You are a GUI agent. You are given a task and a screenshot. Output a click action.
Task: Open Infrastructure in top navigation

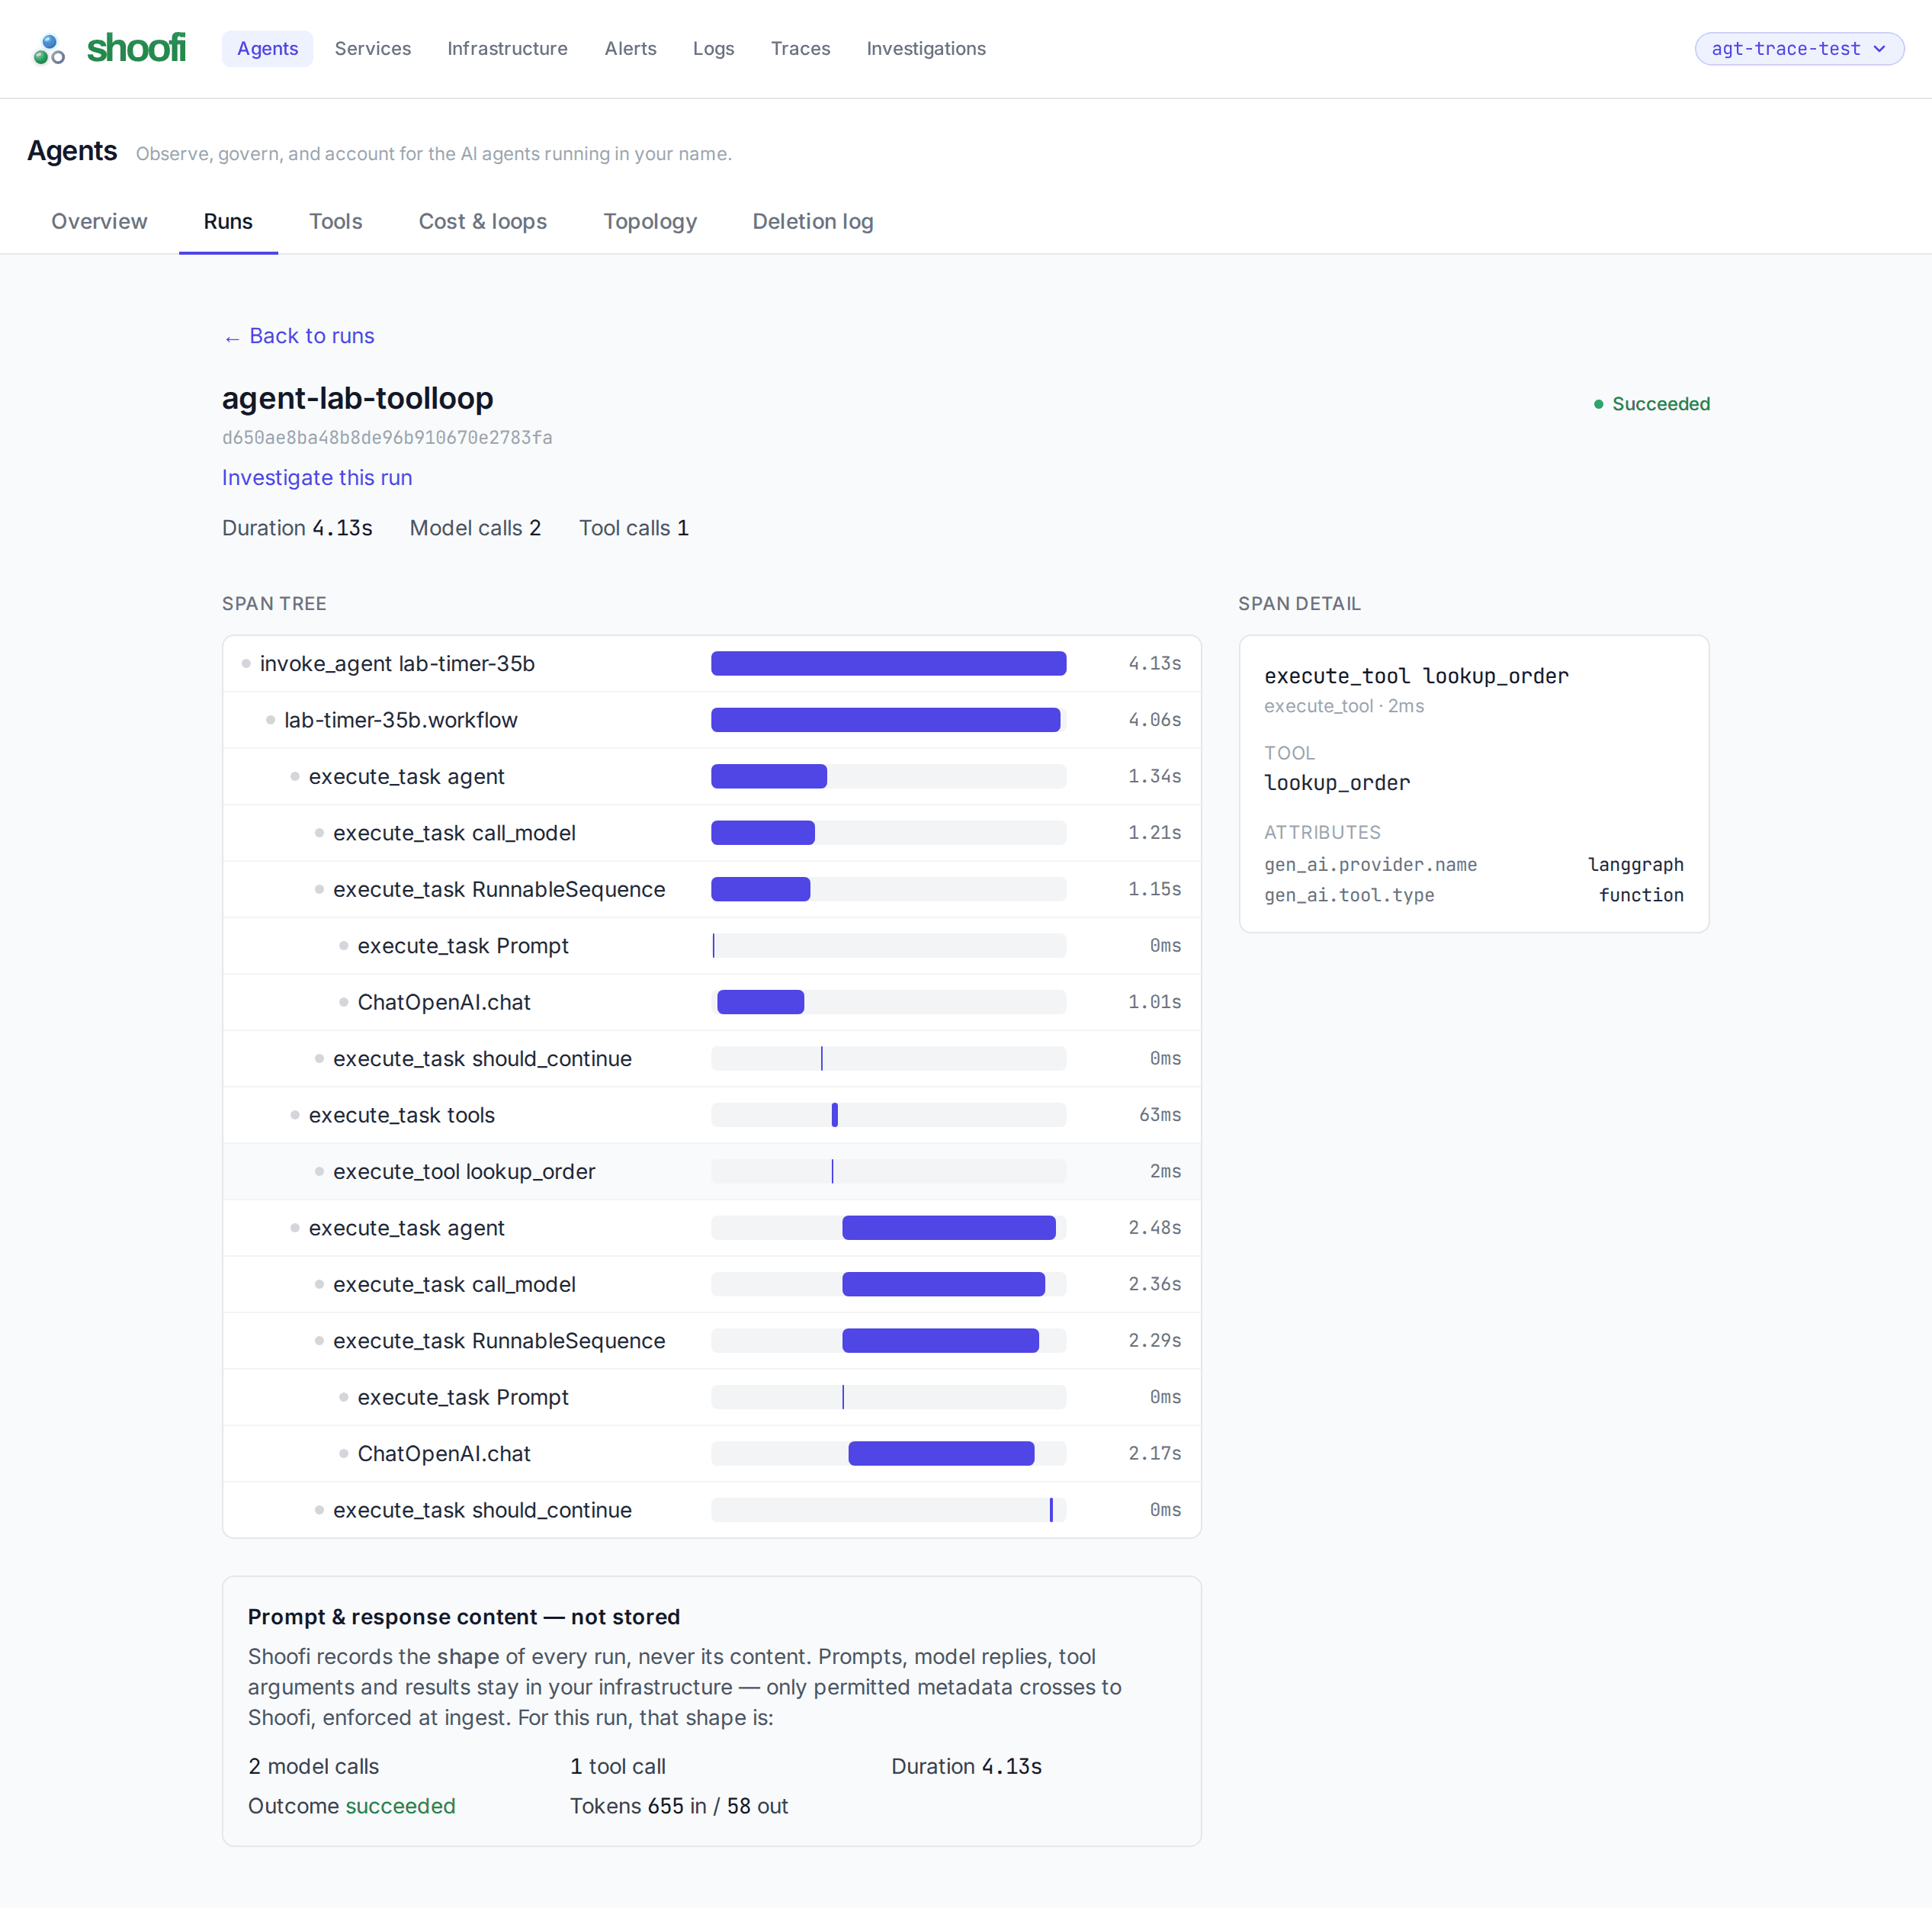[507, 49]
